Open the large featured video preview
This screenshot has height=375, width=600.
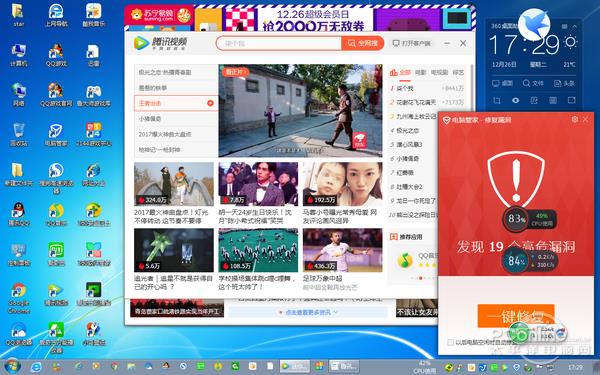(300, 111)
